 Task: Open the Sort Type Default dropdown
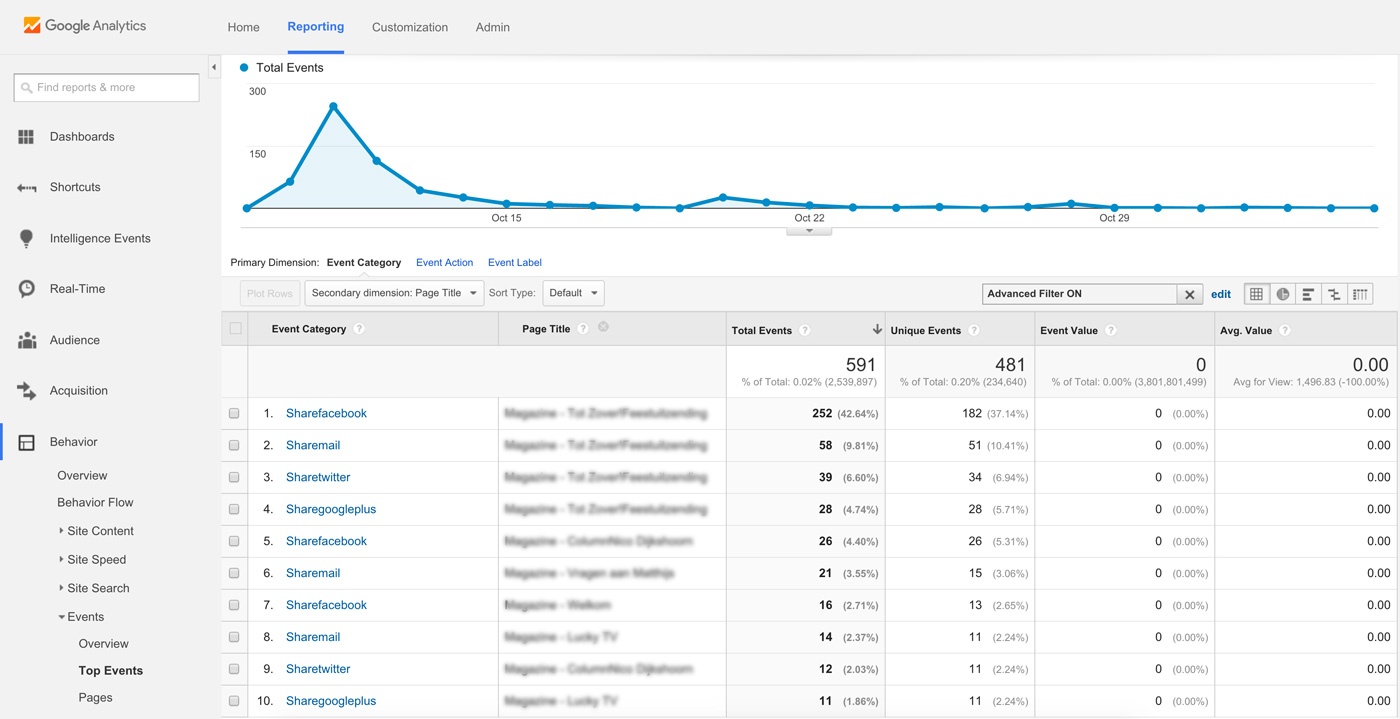point(573,293)
